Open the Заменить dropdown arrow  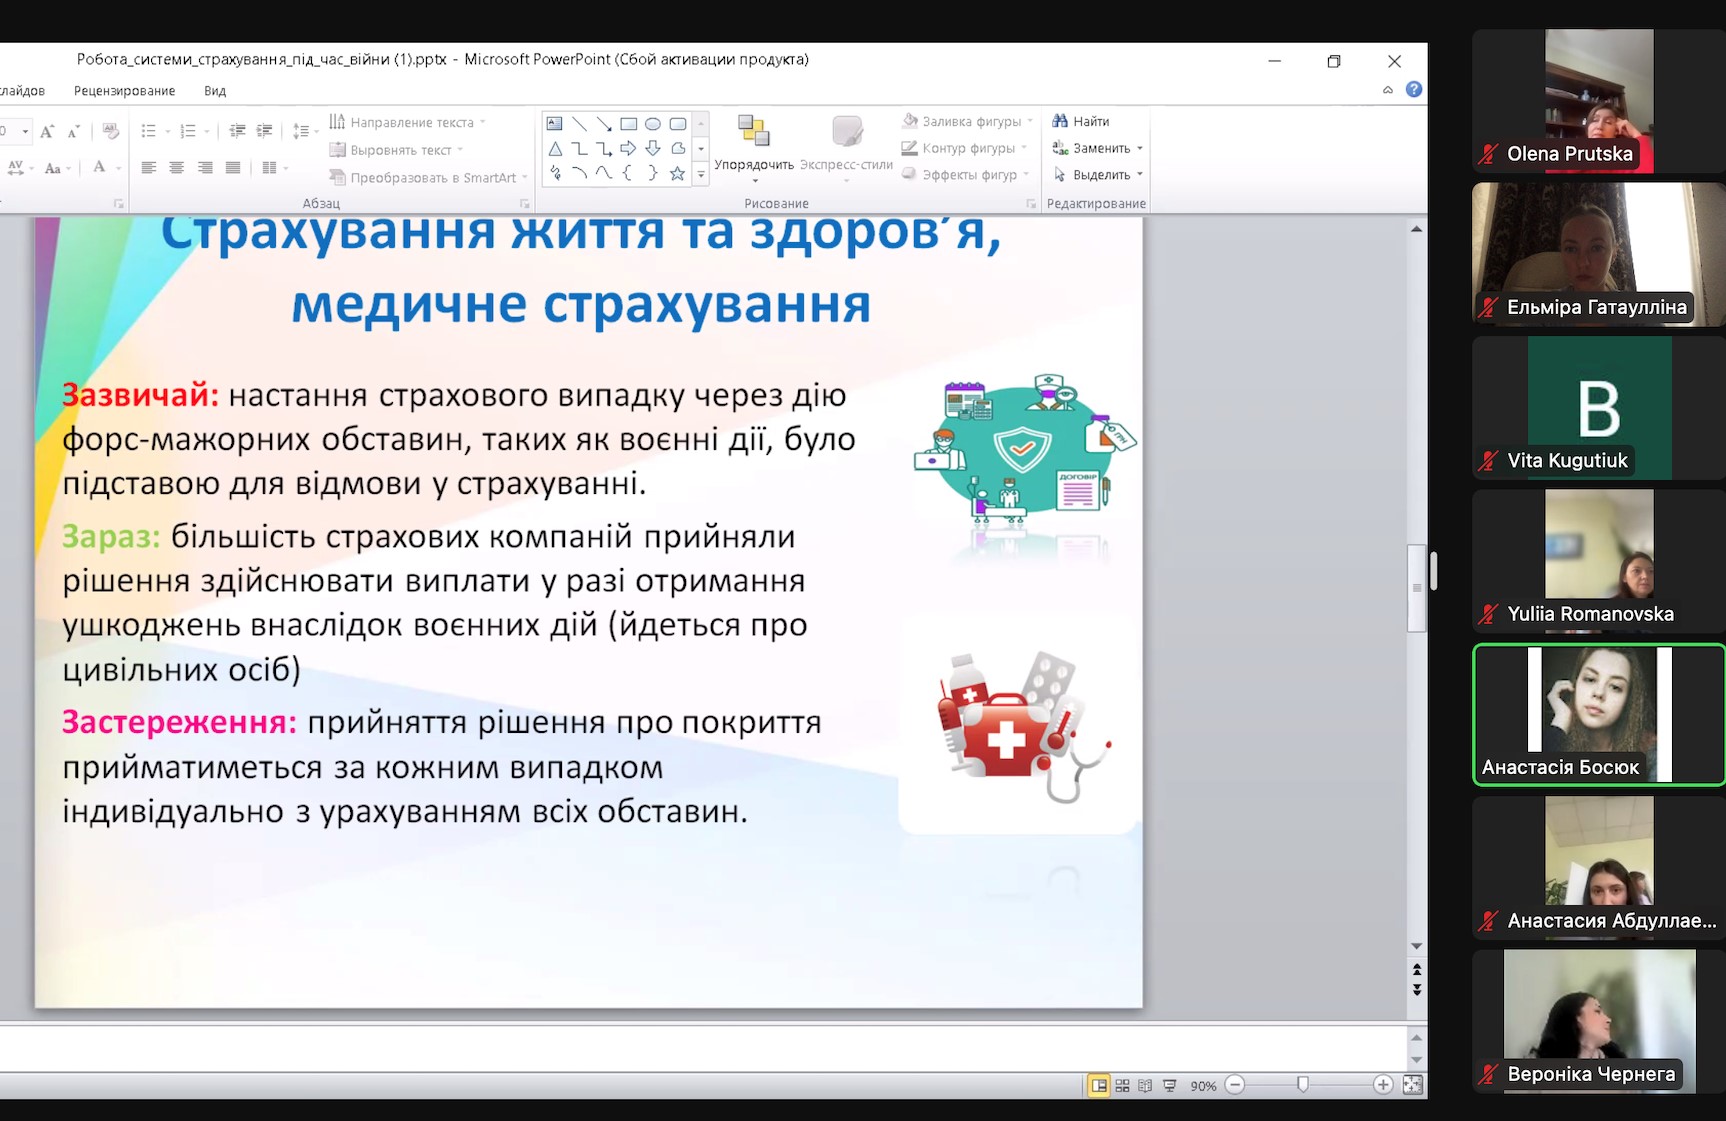pyautogui.click(x=1140, y=149)
